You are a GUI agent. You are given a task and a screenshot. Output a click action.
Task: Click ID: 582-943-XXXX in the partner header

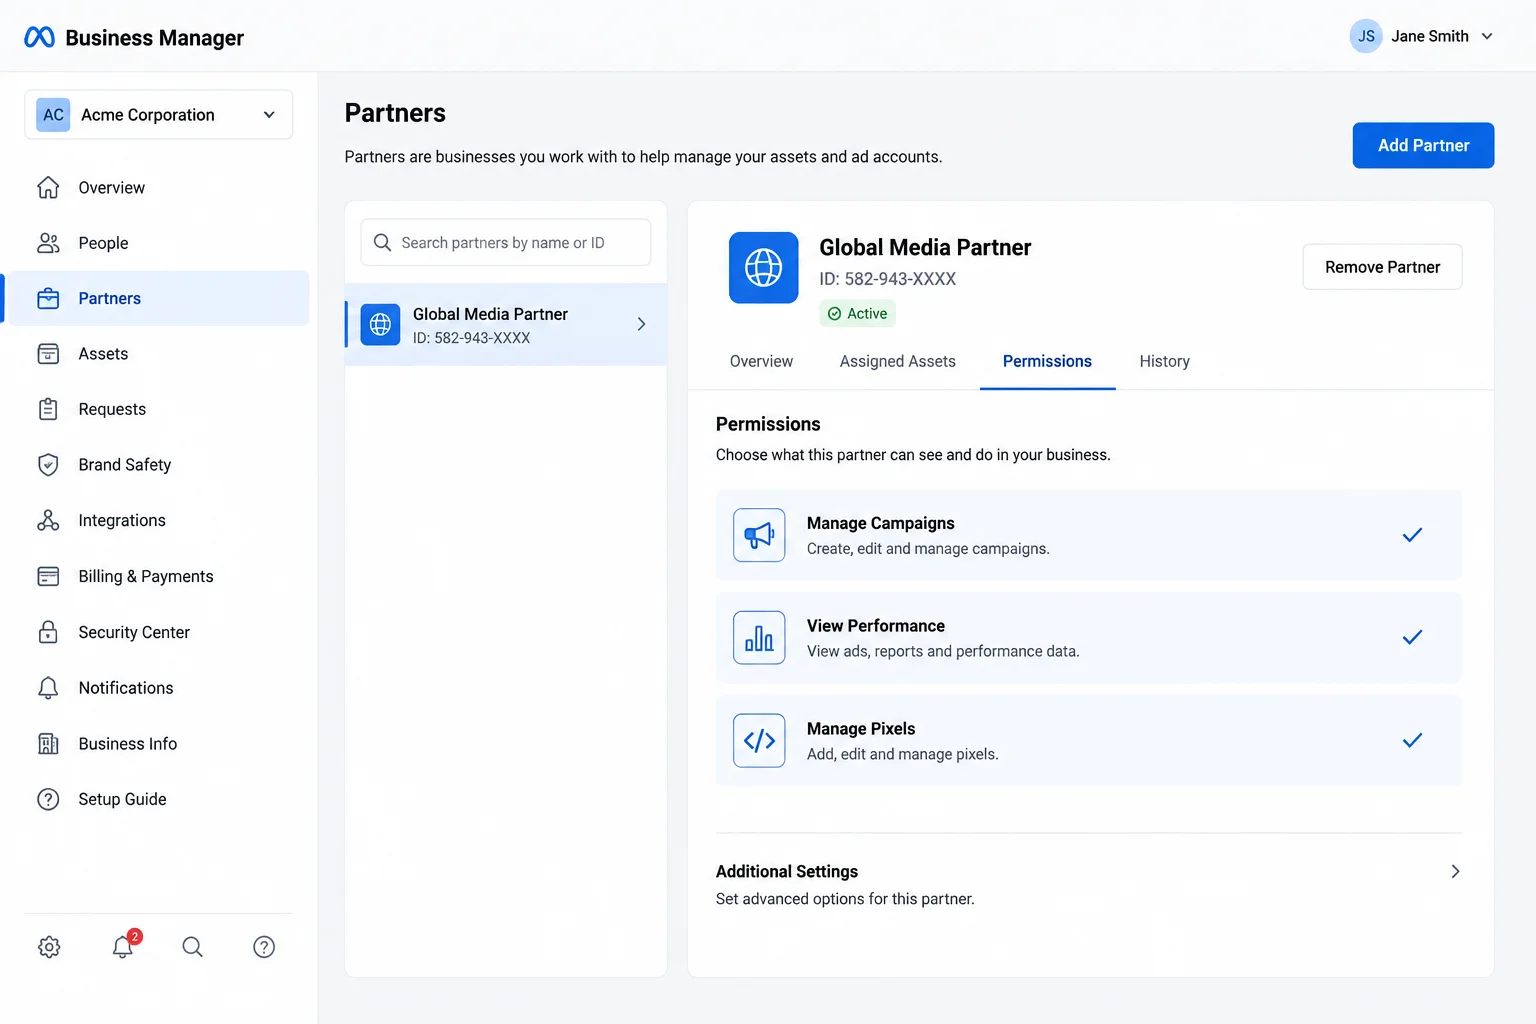(x=888, y=279)
